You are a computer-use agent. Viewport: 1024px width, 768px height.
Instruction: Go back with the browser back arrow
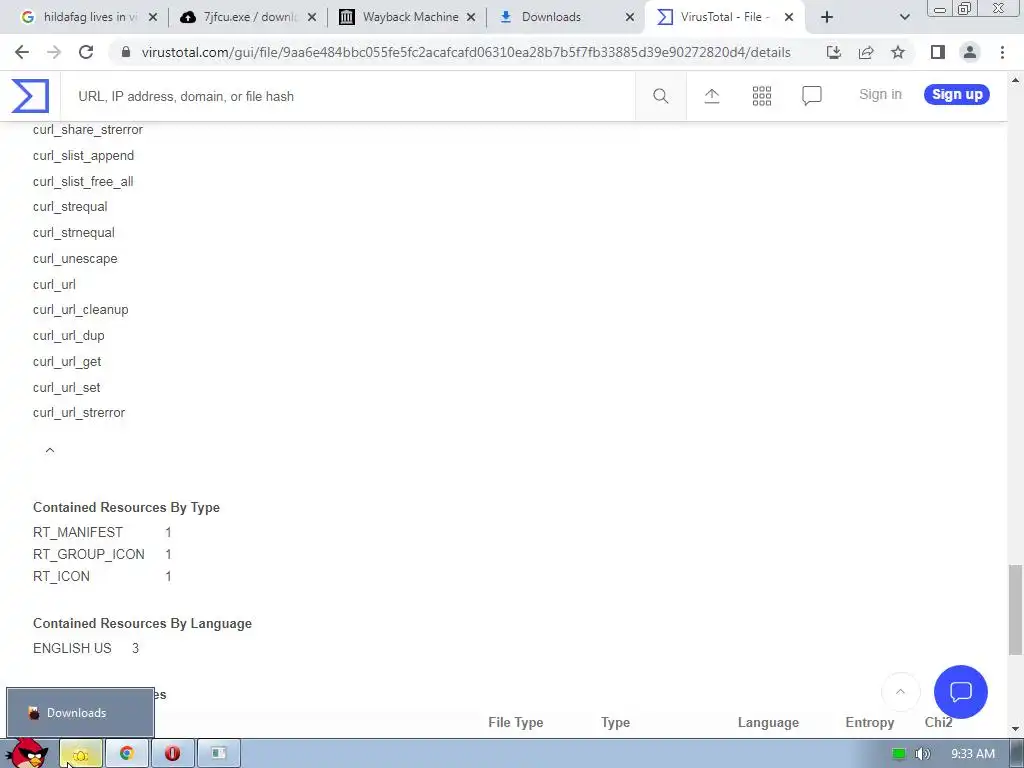click(x=22, y=52)
